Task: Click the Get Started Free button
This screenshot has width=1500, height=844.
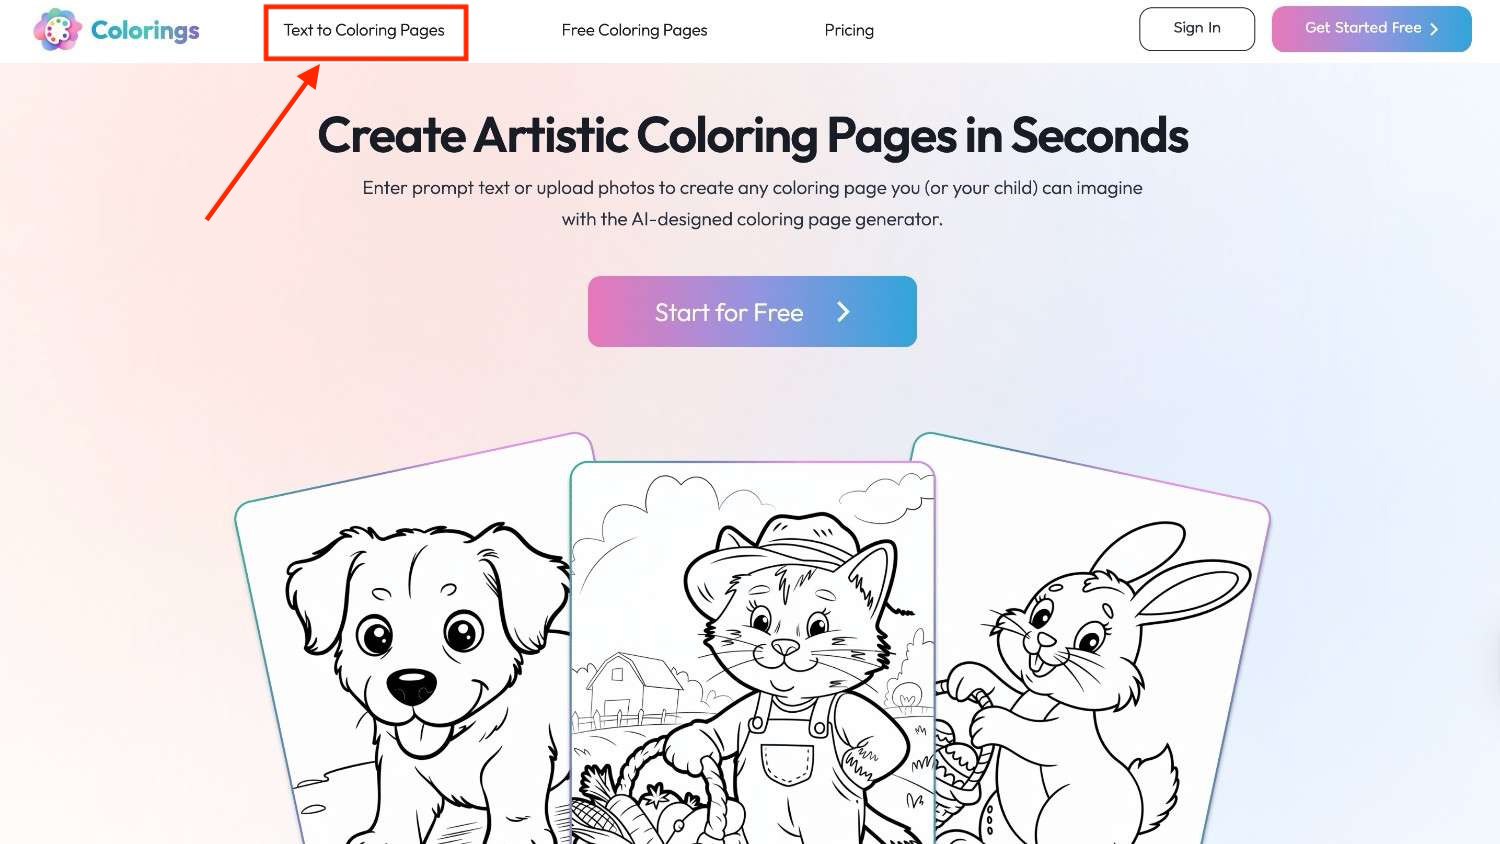Action: pyautogui.click(x=1370, y=28)
